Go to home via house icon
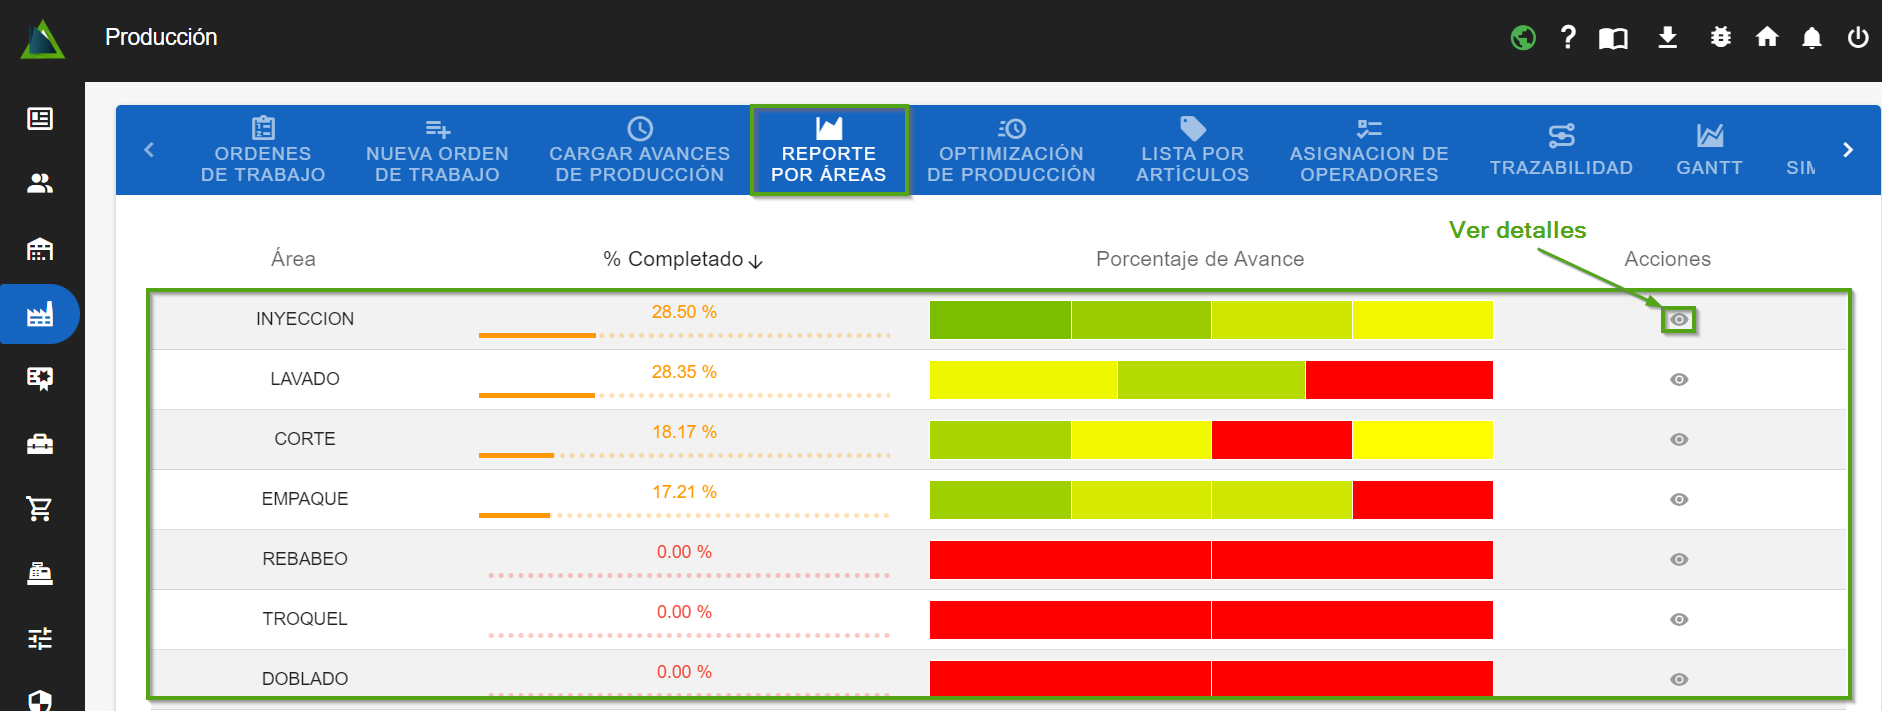Screen dimensions: 1882x711 (1767, 38)
